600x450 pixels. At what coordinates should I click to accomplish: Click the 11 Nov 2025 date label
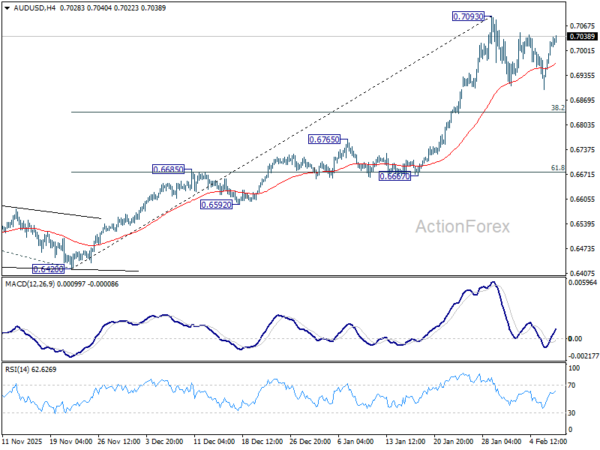(x=21, y=442)
